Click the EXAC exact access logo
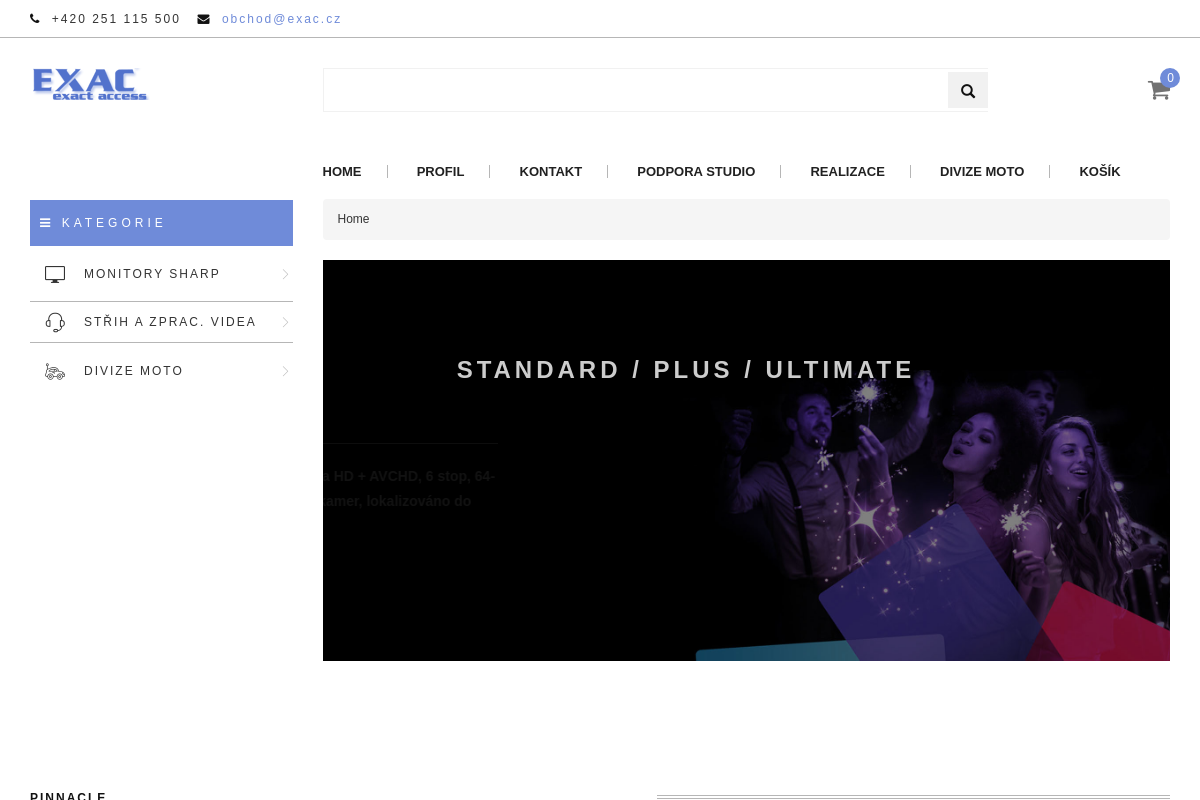This screenshot has width=1200, height=800. (90, 84)
